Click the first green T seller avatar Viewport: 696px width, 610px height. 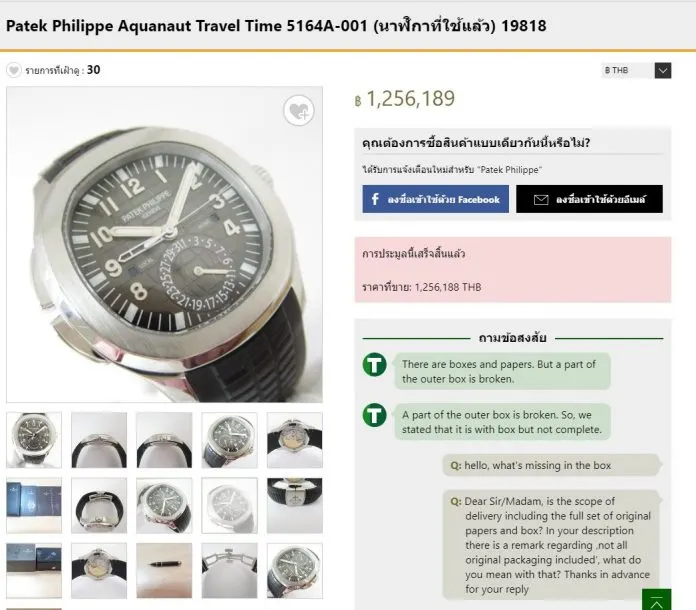375,365
